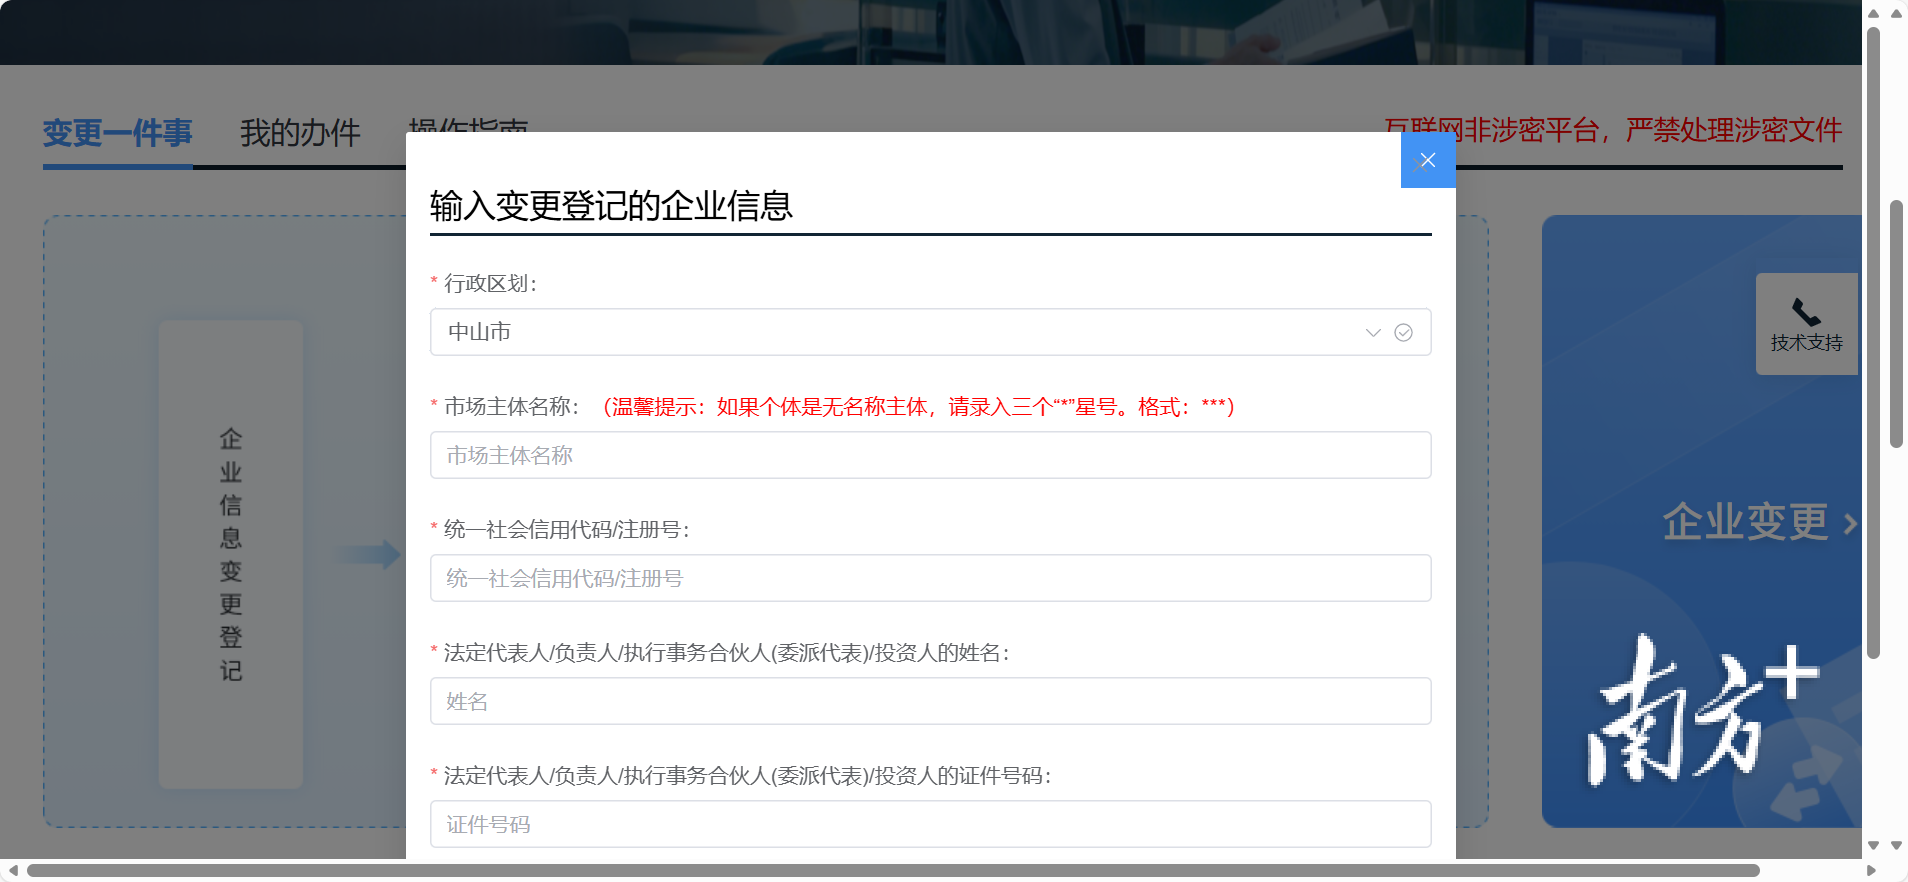Screen dimensions: 1908x882
Task: Click the check-circle icon in 行政区划 field
Action: click(x=1403, y=333)
